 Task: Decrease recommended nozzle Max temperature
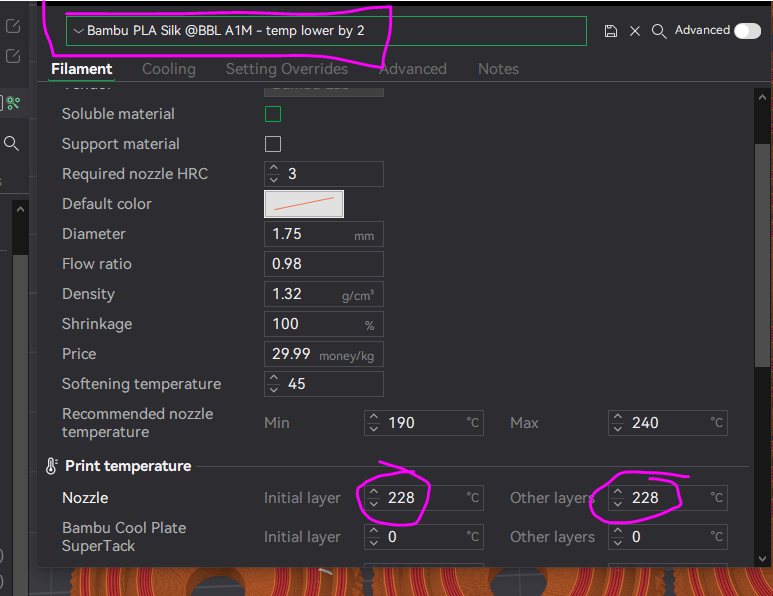click(x=618, y=428)
